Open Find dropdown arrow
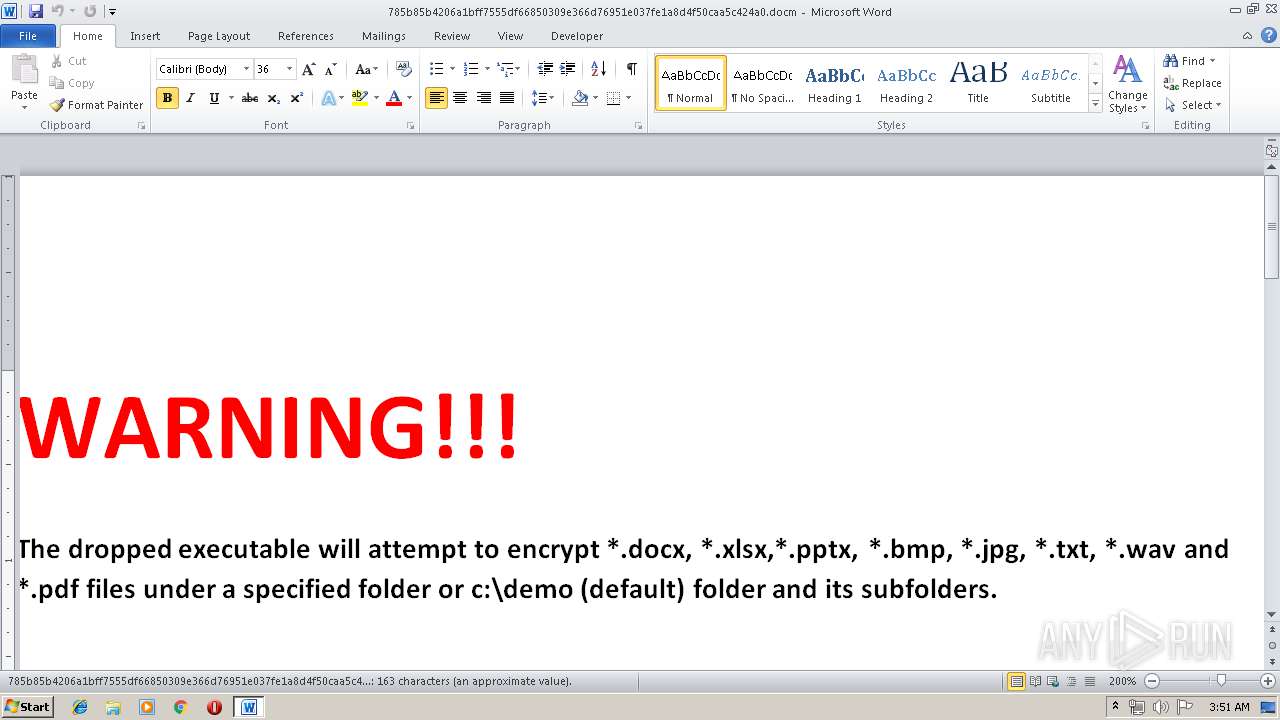This screenshot has width=1280, height=720. click(1213, 61)
